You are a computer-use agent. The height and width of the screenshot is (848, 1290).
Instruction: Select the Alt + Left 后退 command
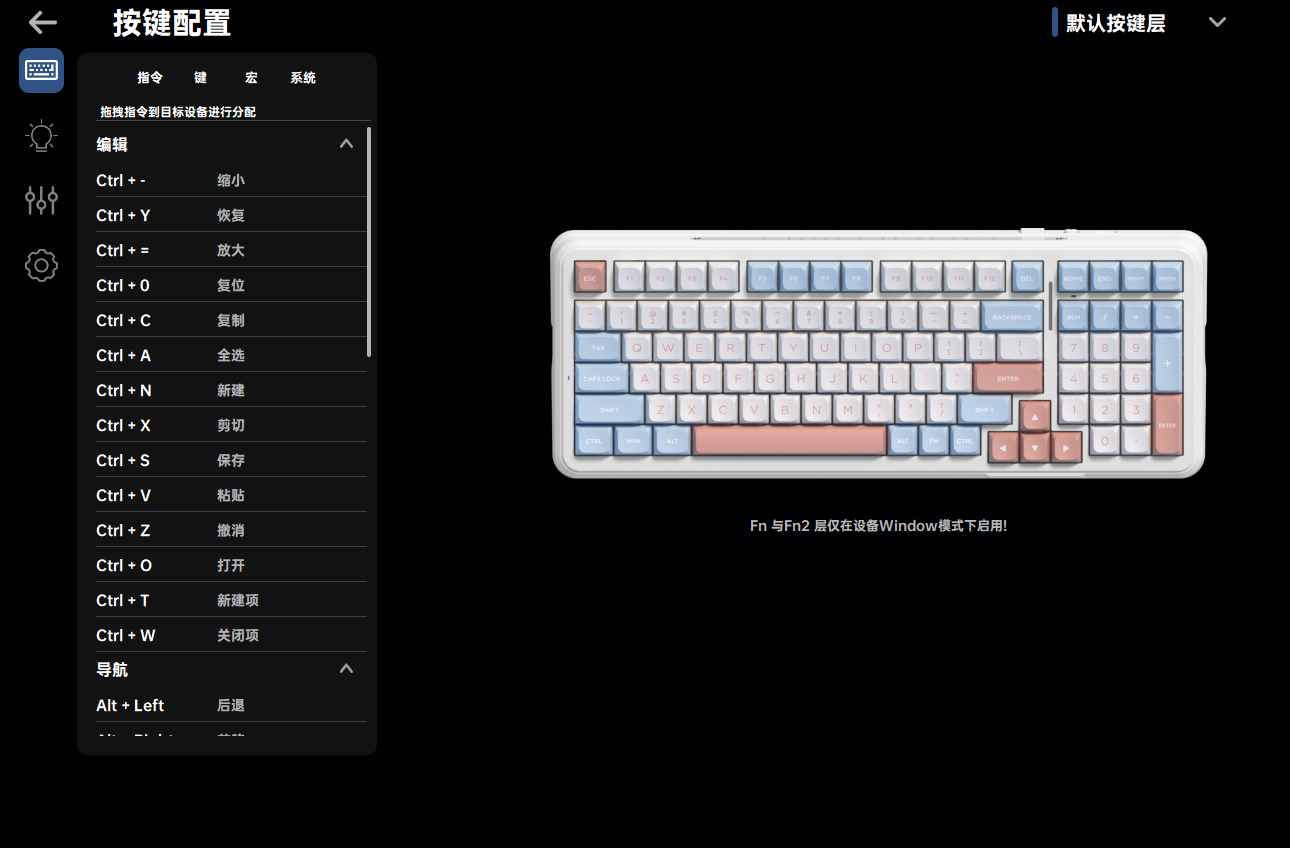[200, 705]
